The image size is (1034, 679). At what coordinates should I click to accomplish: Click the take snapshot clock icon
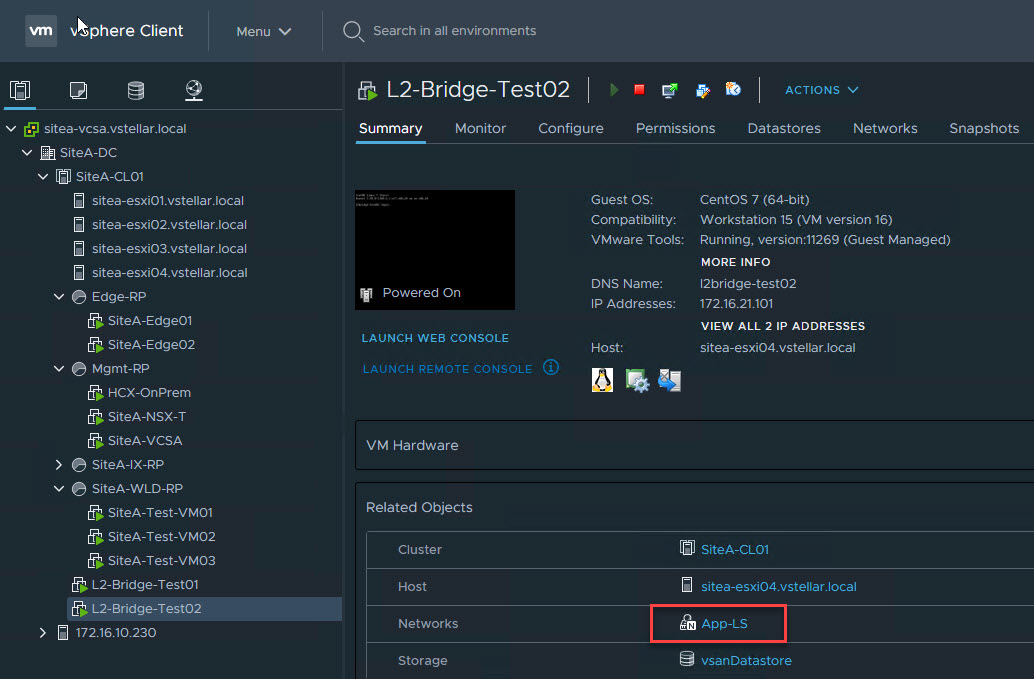[733, 90]
